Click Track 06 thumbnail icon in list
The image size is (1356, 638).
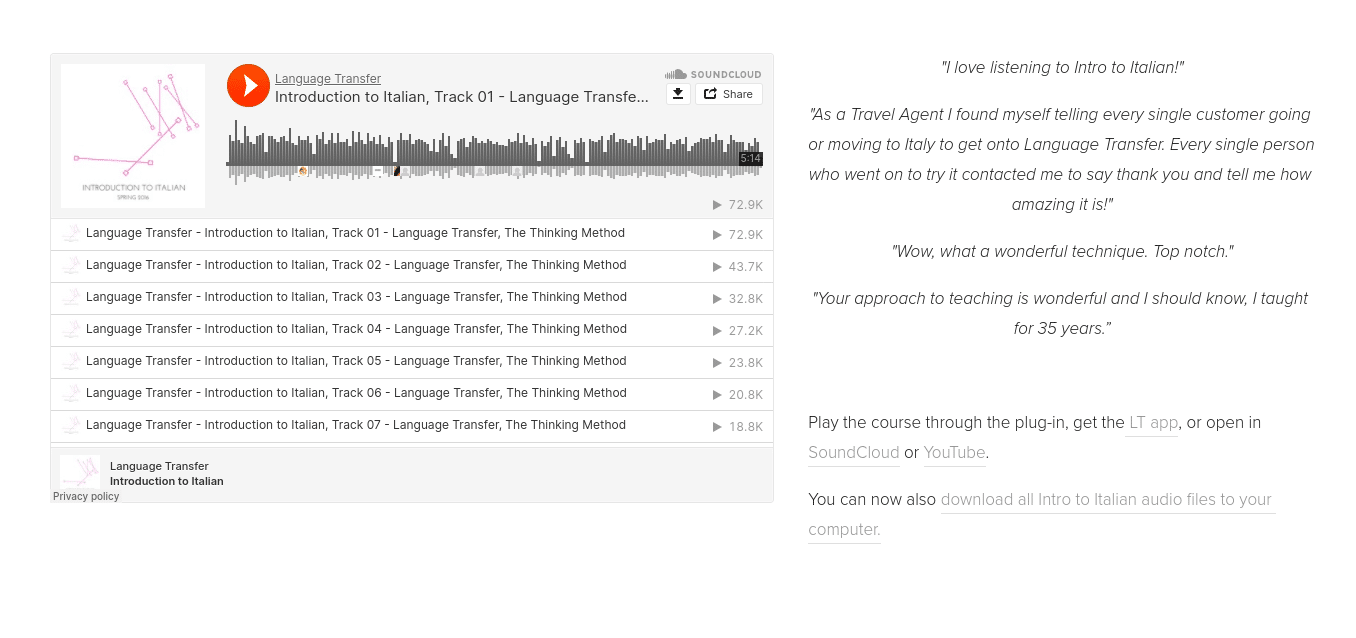[72, 394]
